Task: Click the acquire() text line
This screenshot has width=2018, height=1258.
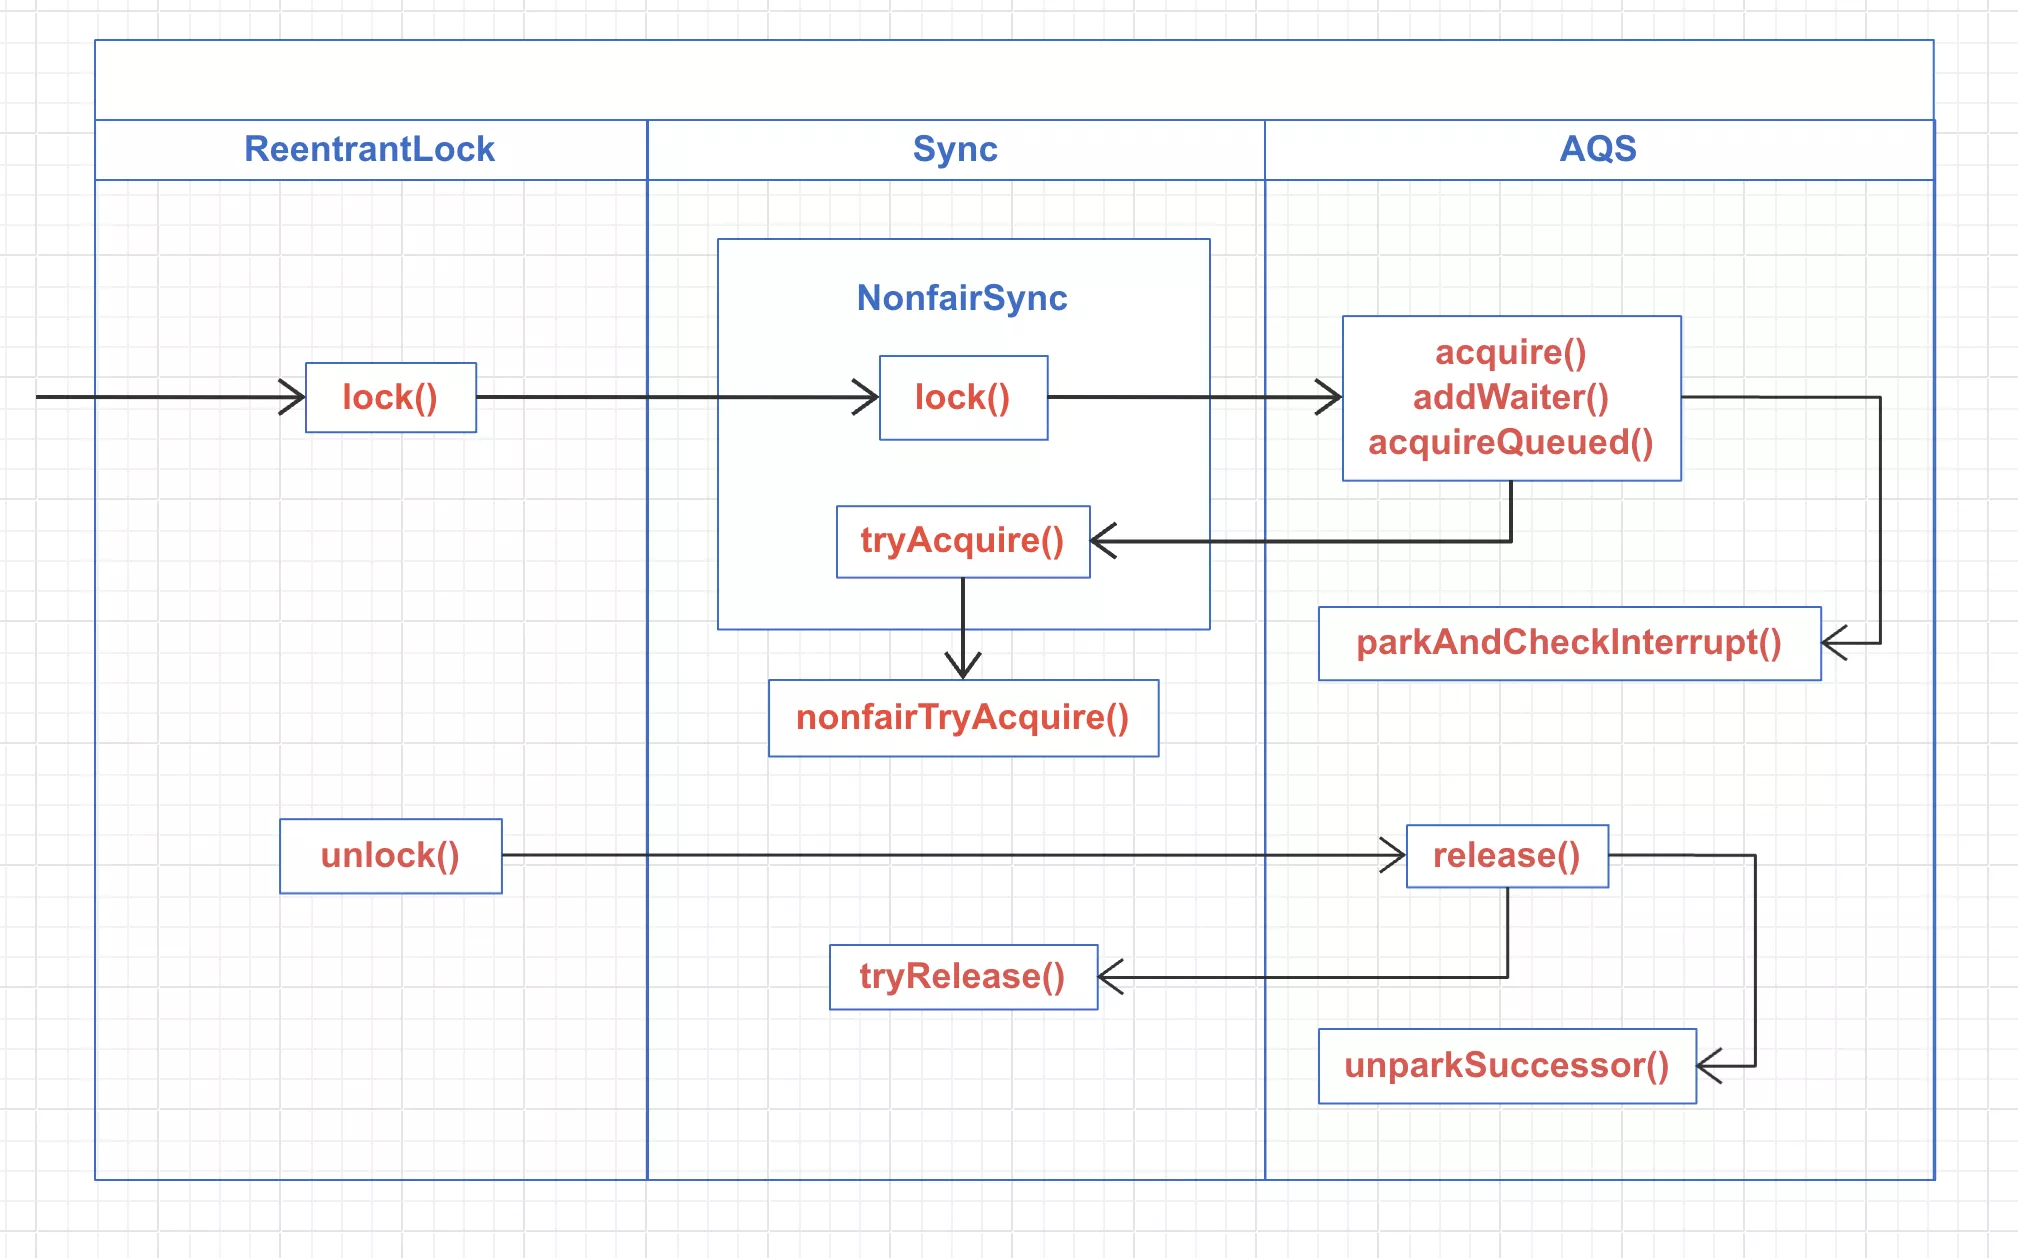Action: (x=1511, y=352)
